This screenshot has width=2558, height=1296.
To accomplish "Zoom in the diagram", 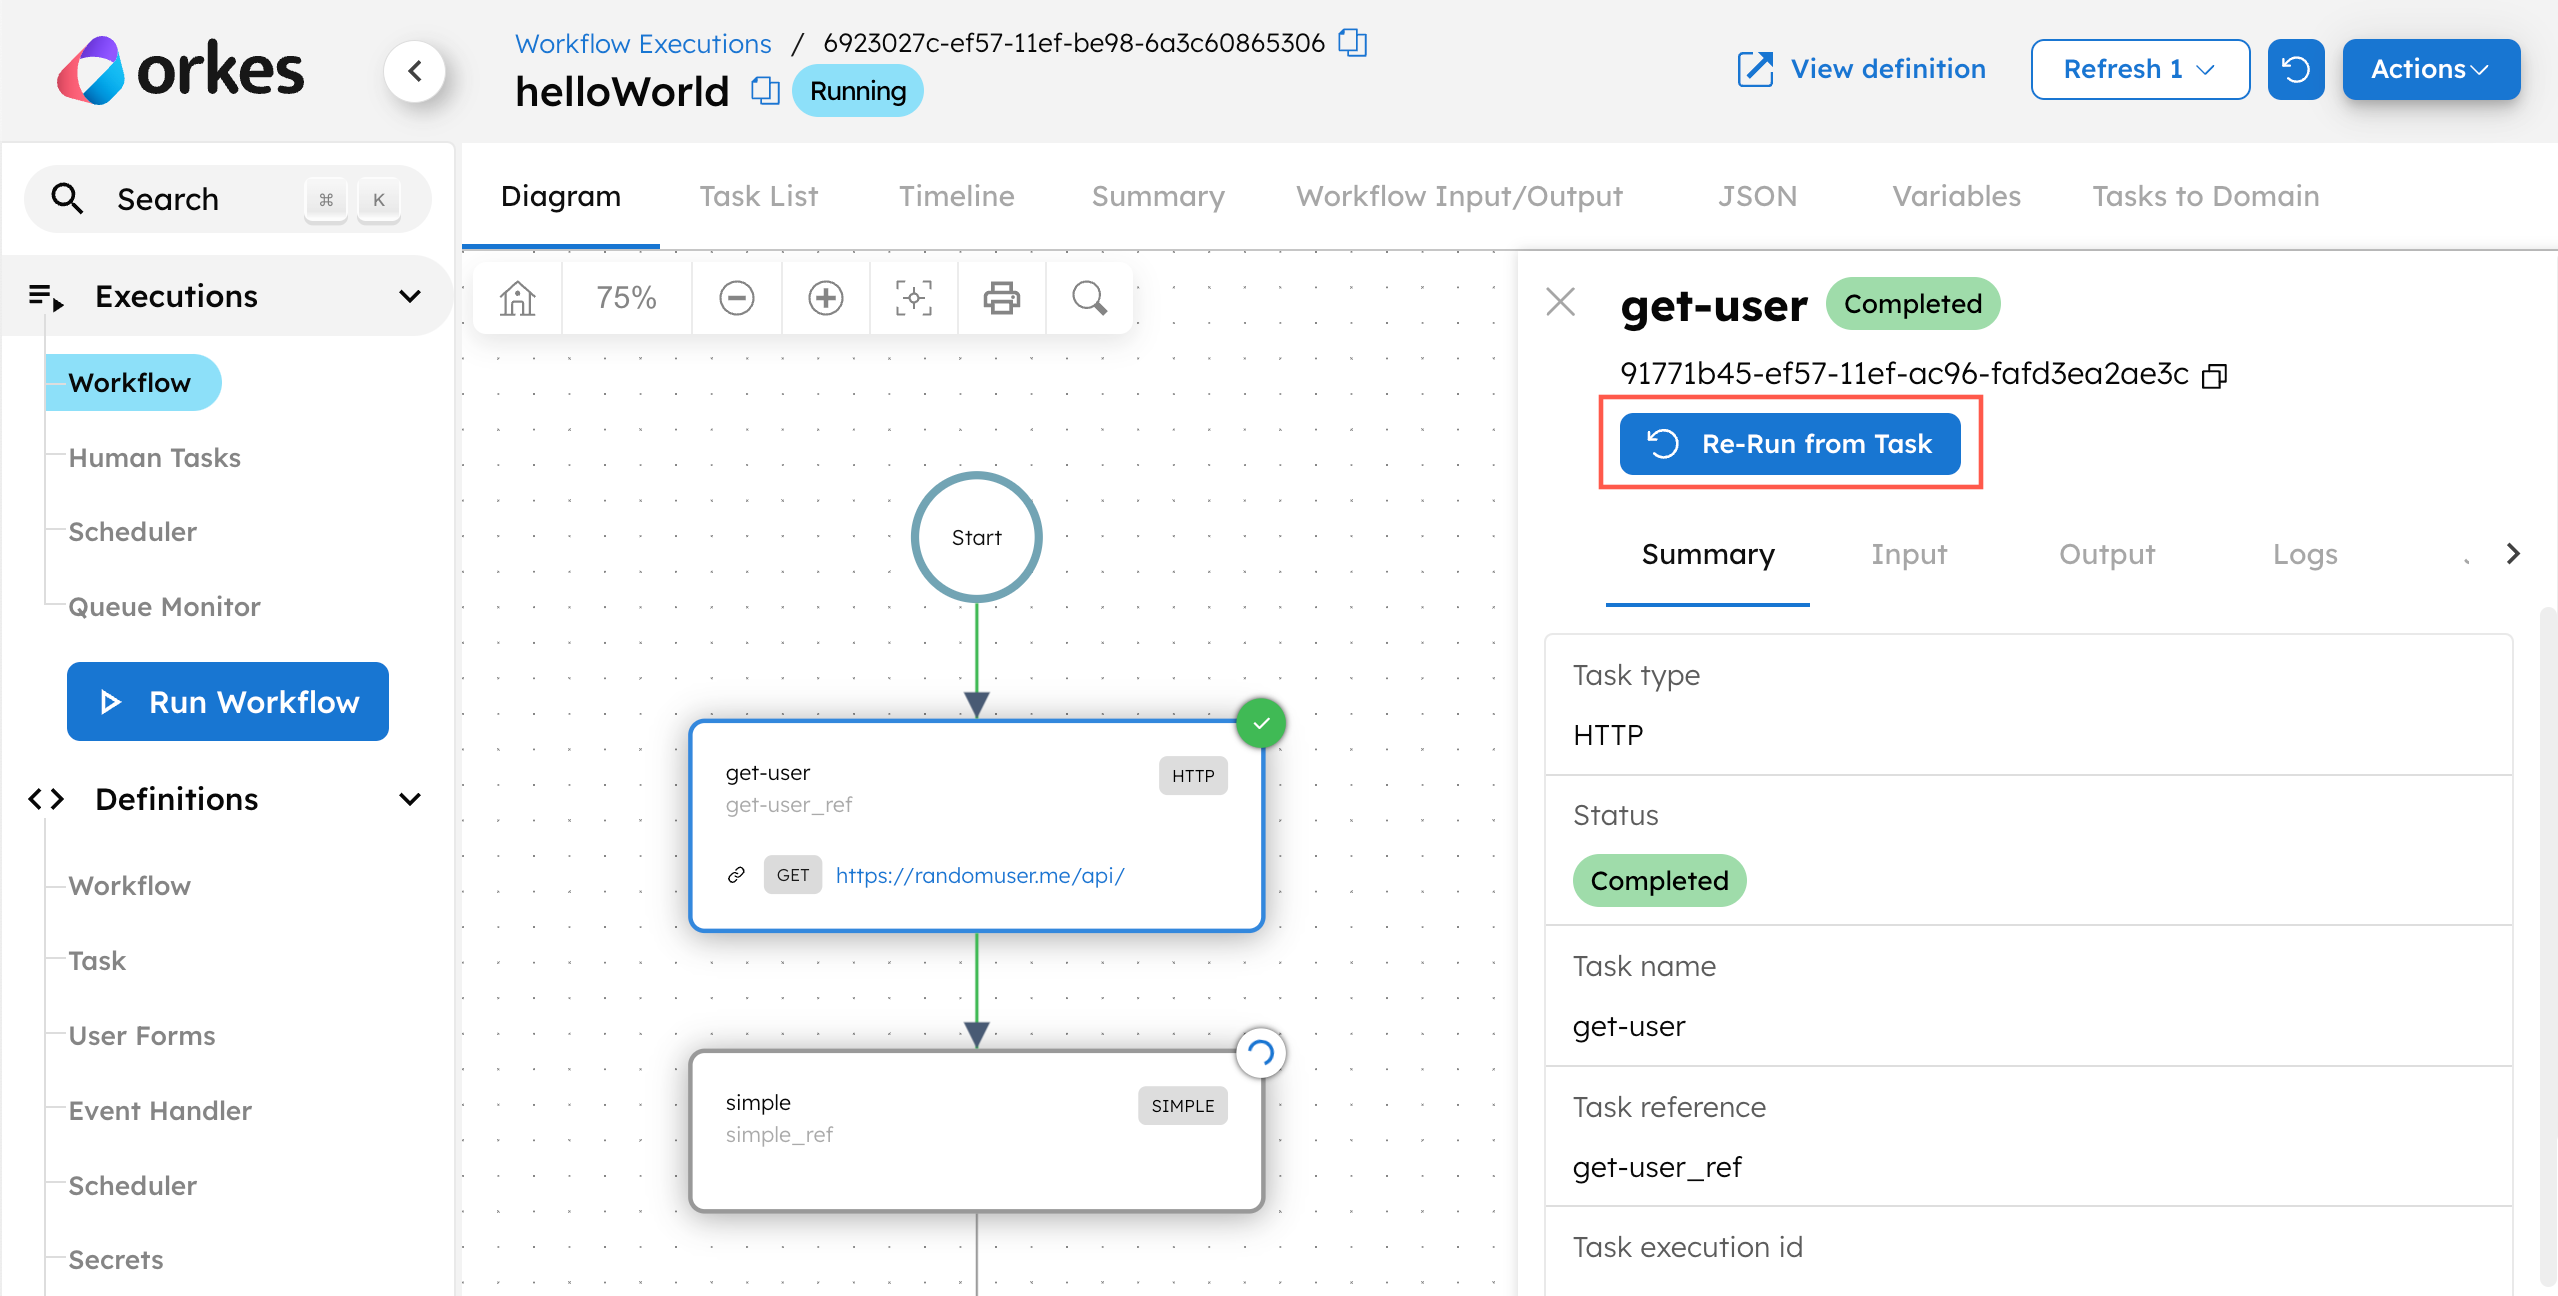I will [x=825, y=297].
